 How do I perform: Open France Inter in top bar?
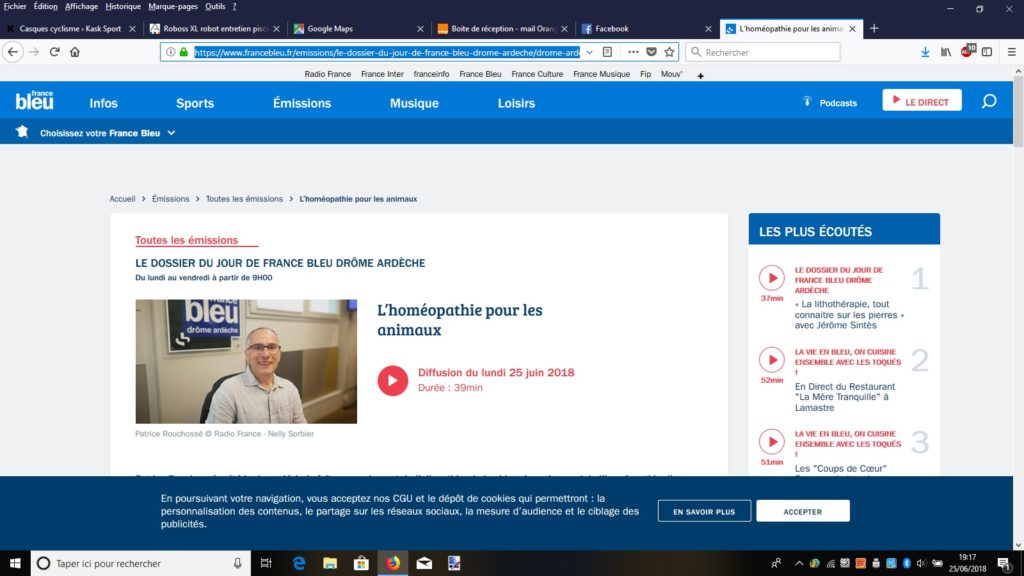click(x=382, y=74)
